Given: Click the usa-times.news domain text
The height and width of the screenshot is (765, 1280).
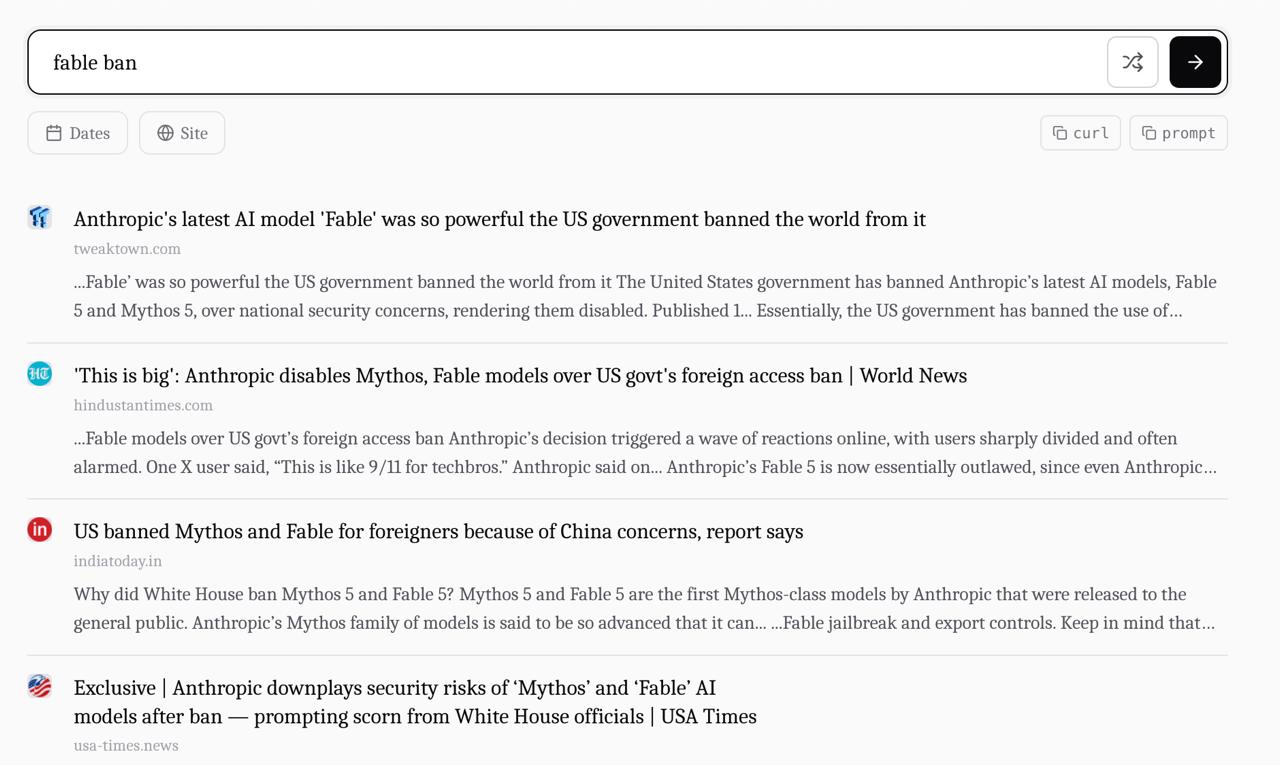Looking at the screenshot, I should click(126, 745).
